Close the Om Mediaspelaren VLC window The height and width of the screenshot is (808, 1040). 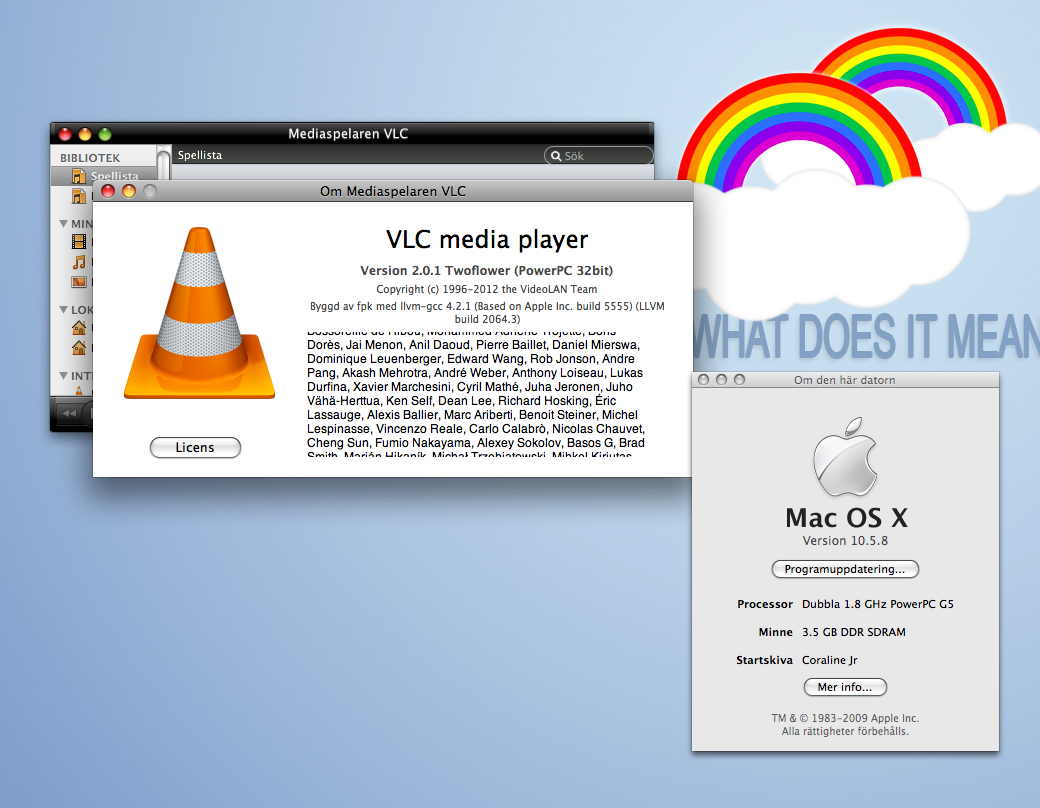click(x=107, y=191)
